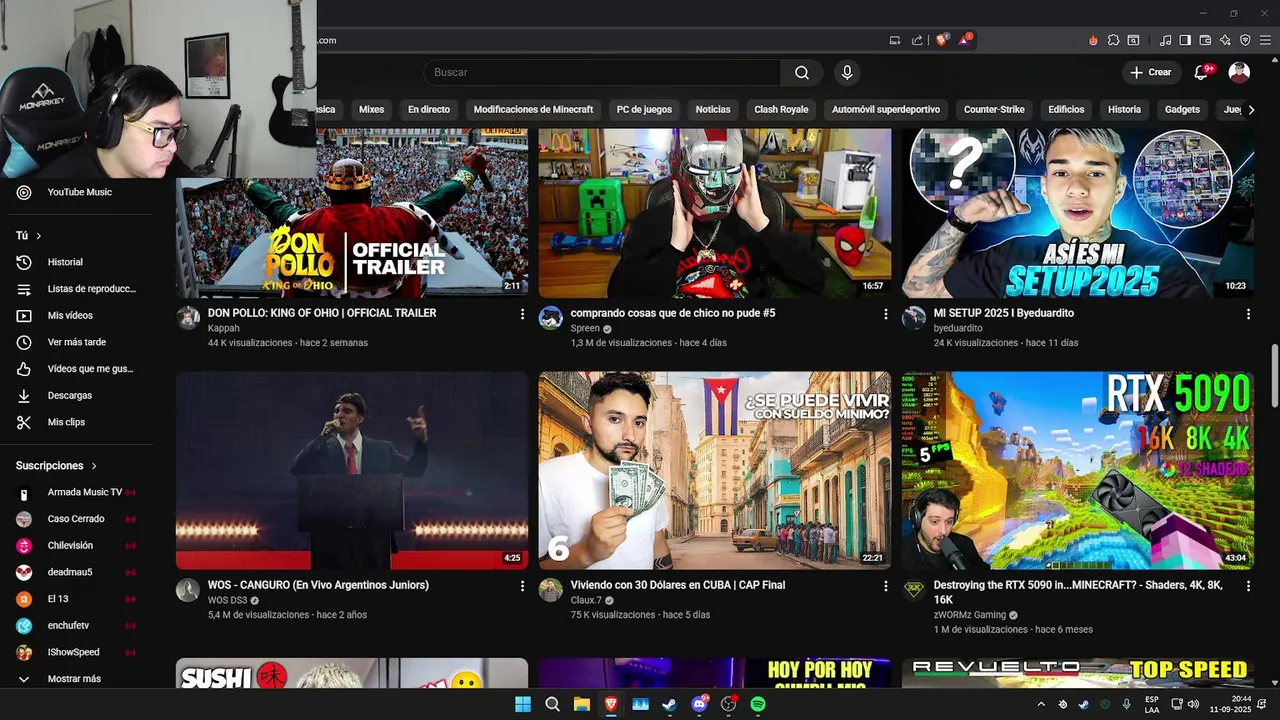Select the Noticias category chip
The image size is (1280, 720).
713,109
